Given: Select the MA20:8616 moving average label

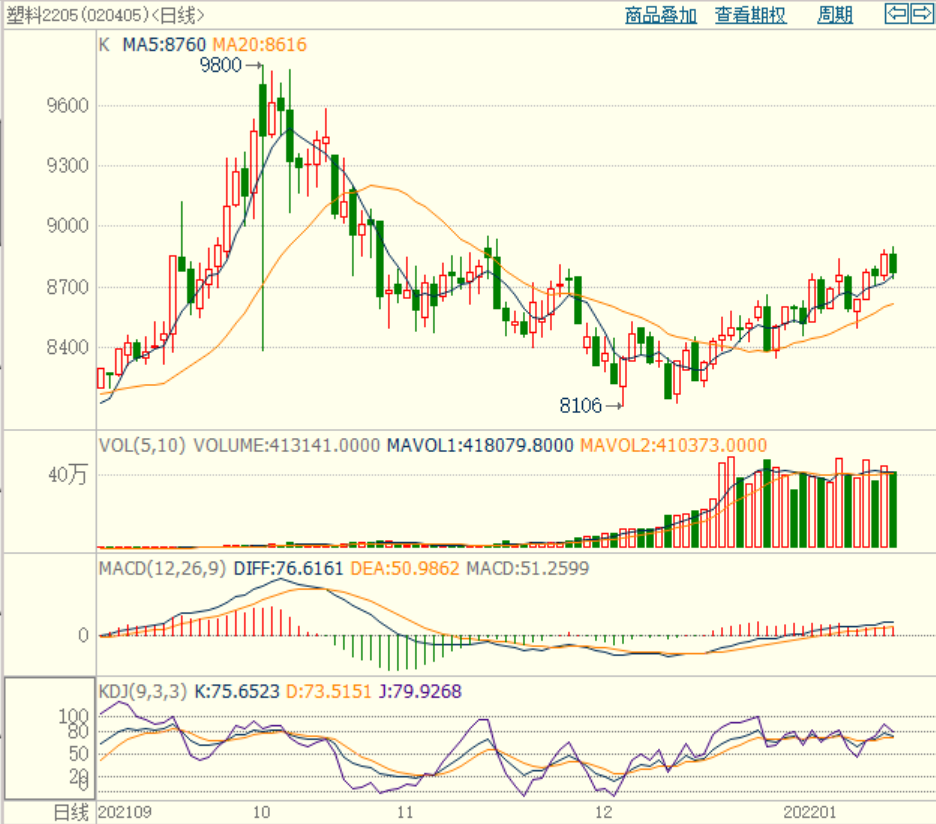Looking at the screenshot, I should click(x=258, y=45).
